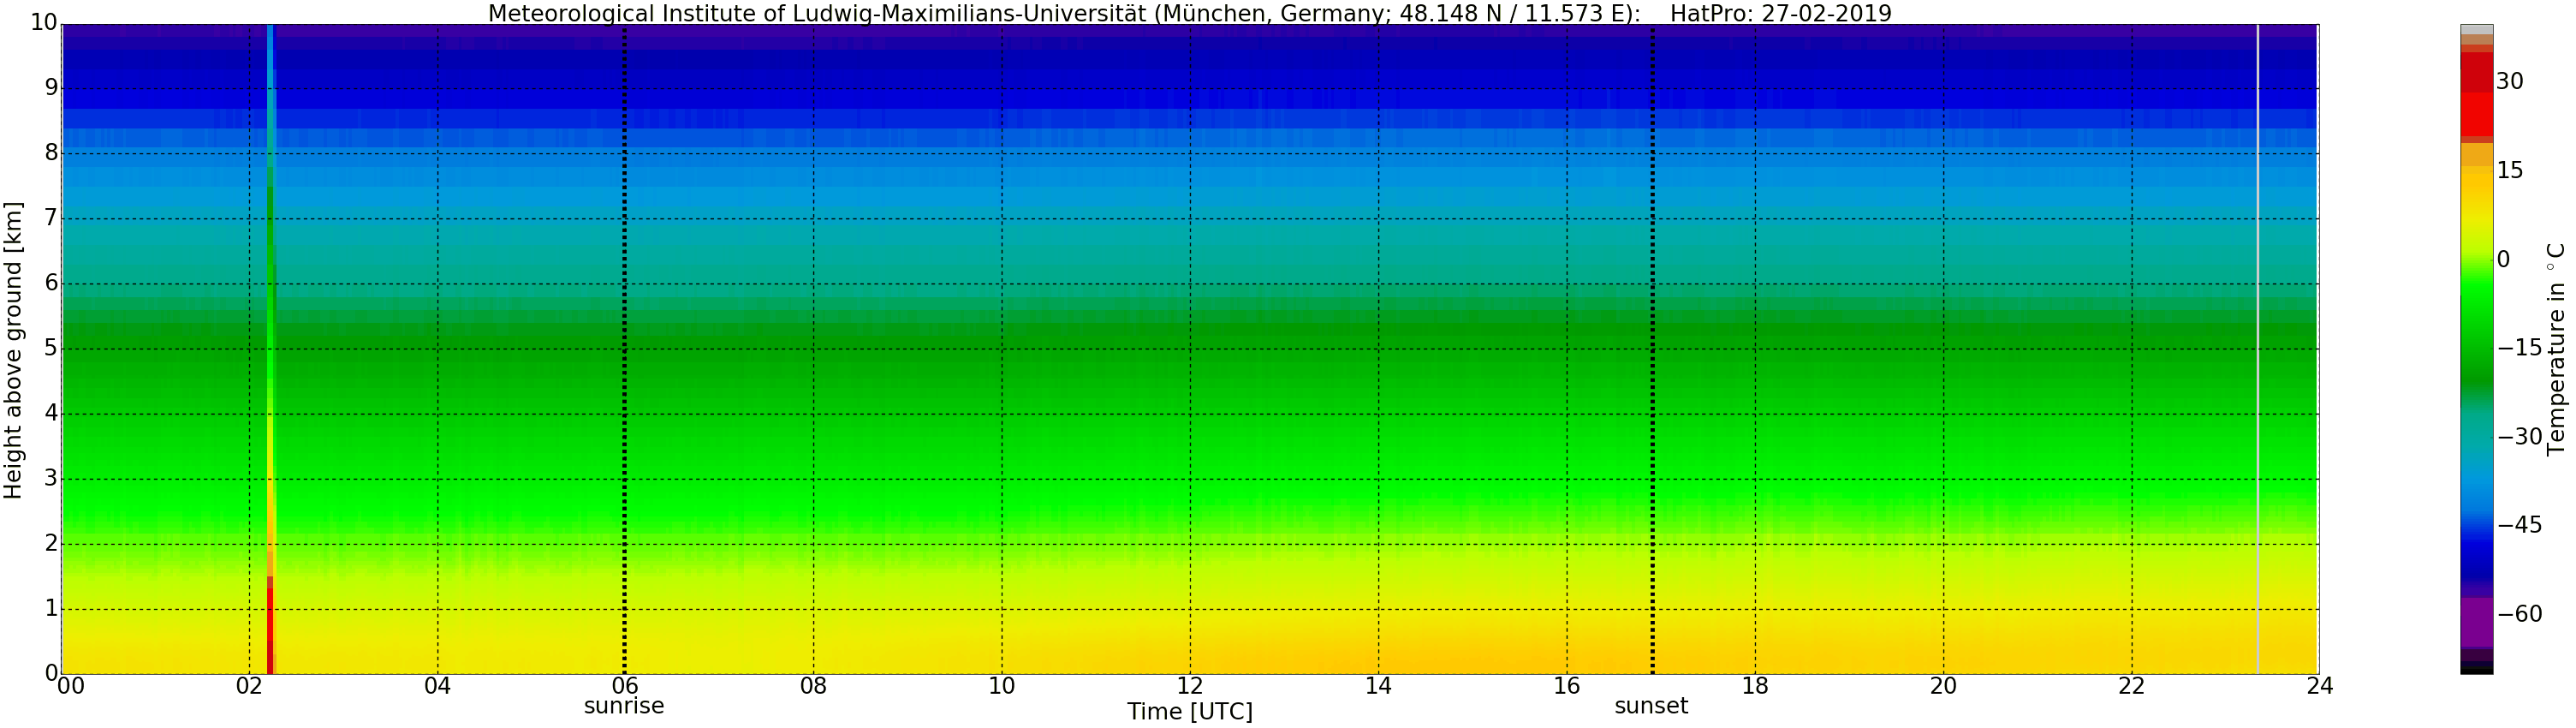
Task: Click the 30 label on the colorbar
Action: (x=2509, y=82)
